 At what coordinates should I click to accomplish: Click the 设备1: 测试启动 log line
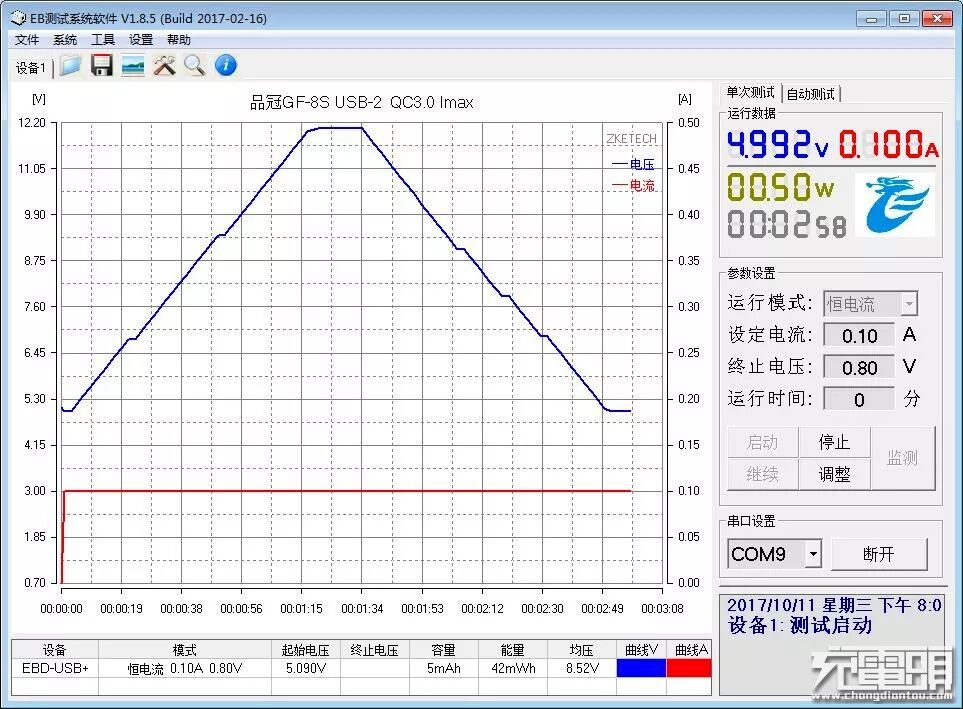[800, 625]
